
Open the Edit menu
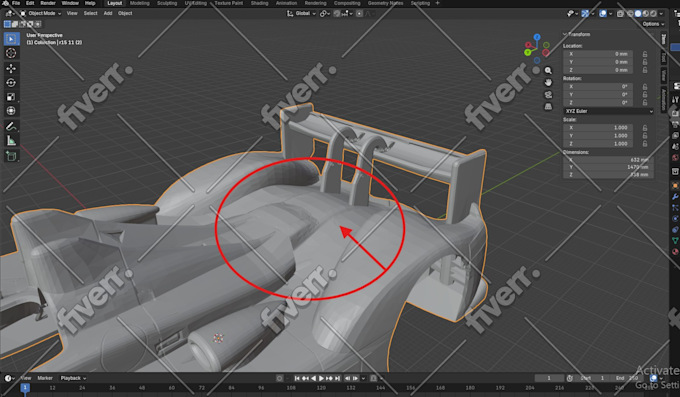[30, 3]
